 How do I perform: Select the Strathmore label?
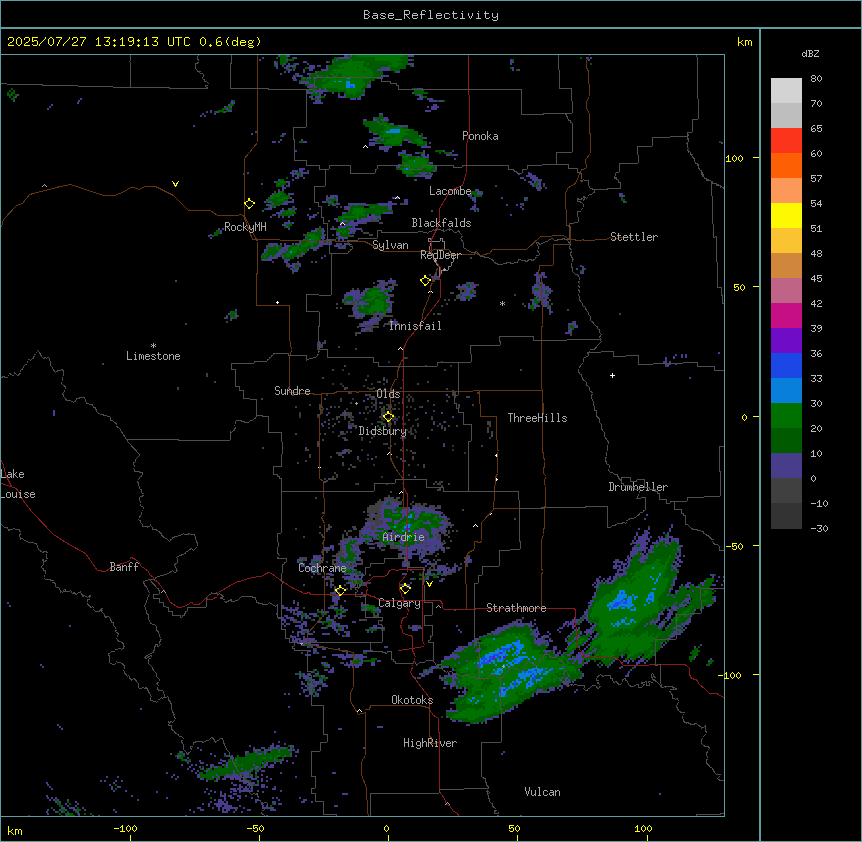[x=516, y=608]
